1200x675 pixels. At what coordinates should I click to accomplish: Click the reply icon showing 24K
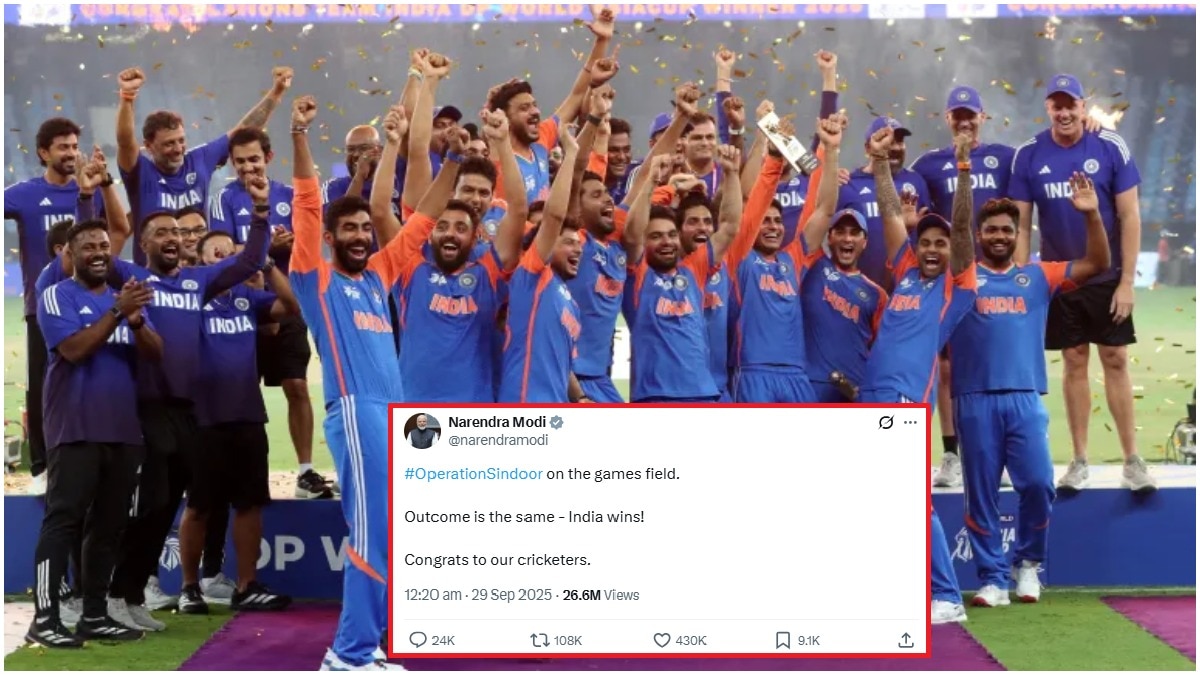[x=417, y=640]
